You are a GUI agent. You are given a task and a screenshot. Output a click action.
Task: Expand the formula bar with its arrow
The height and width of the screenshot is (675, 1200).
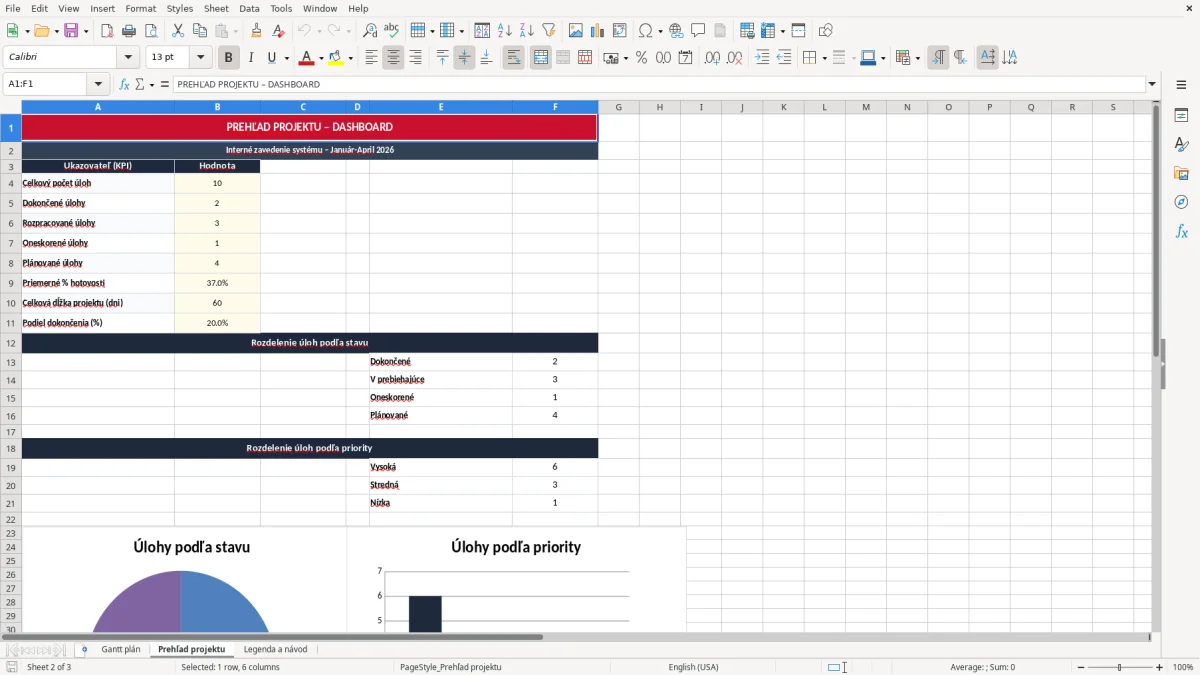pyautogui.click(x=1152, y=85)
